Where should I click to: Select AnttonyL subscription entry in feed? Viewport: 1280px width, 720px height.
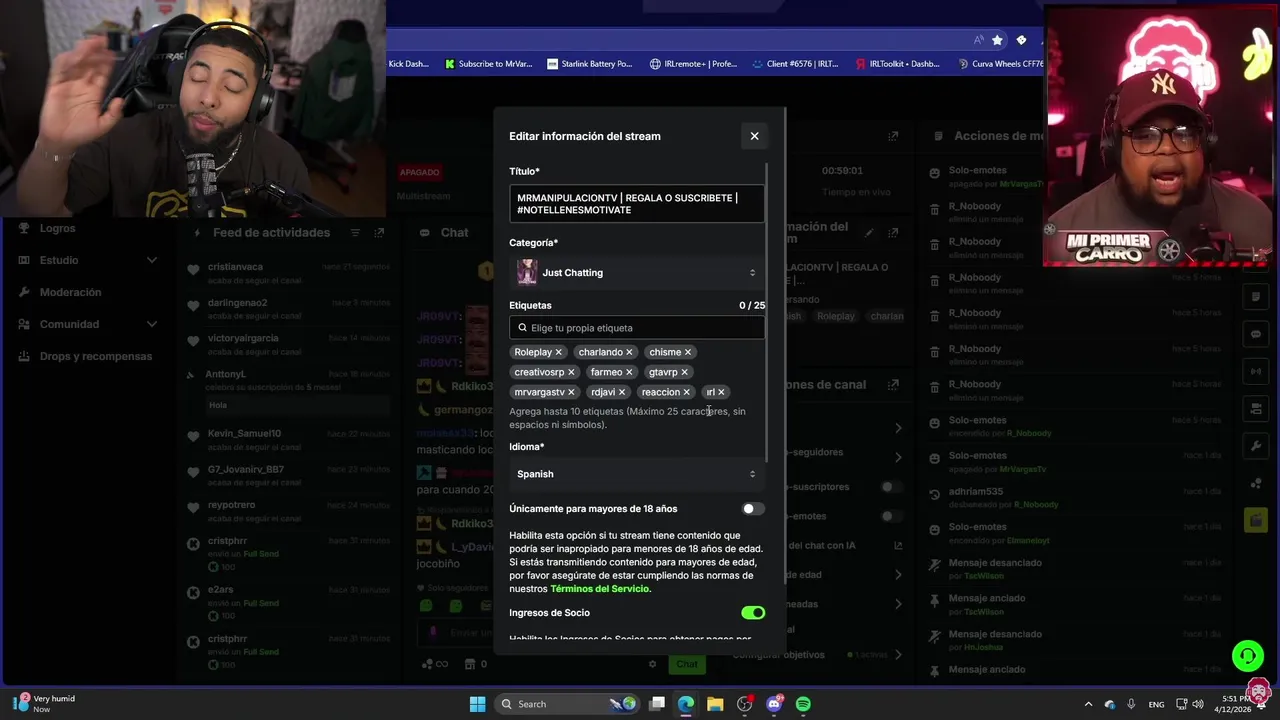288,389
